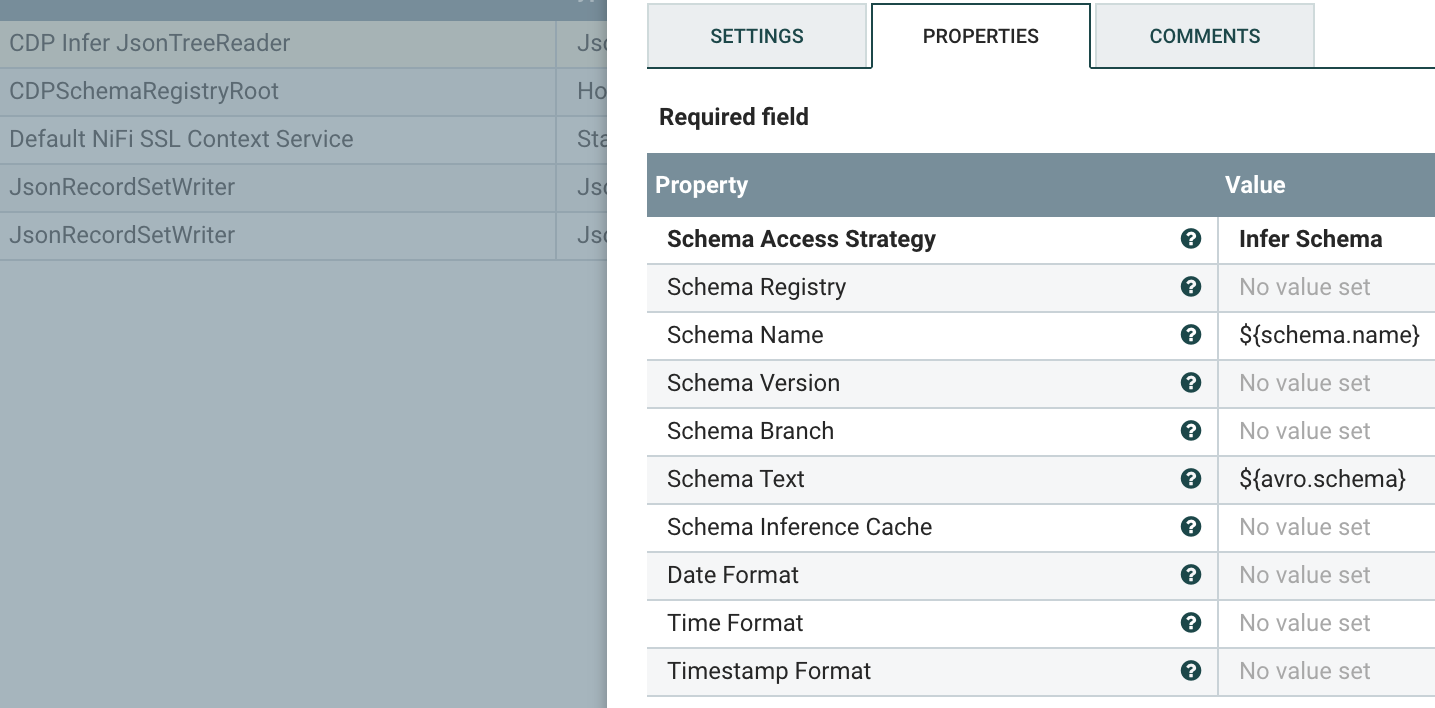Click help icon for Schema Branch
The width and height of the screenshot is (1435, 708).
tap(1190, 431)
